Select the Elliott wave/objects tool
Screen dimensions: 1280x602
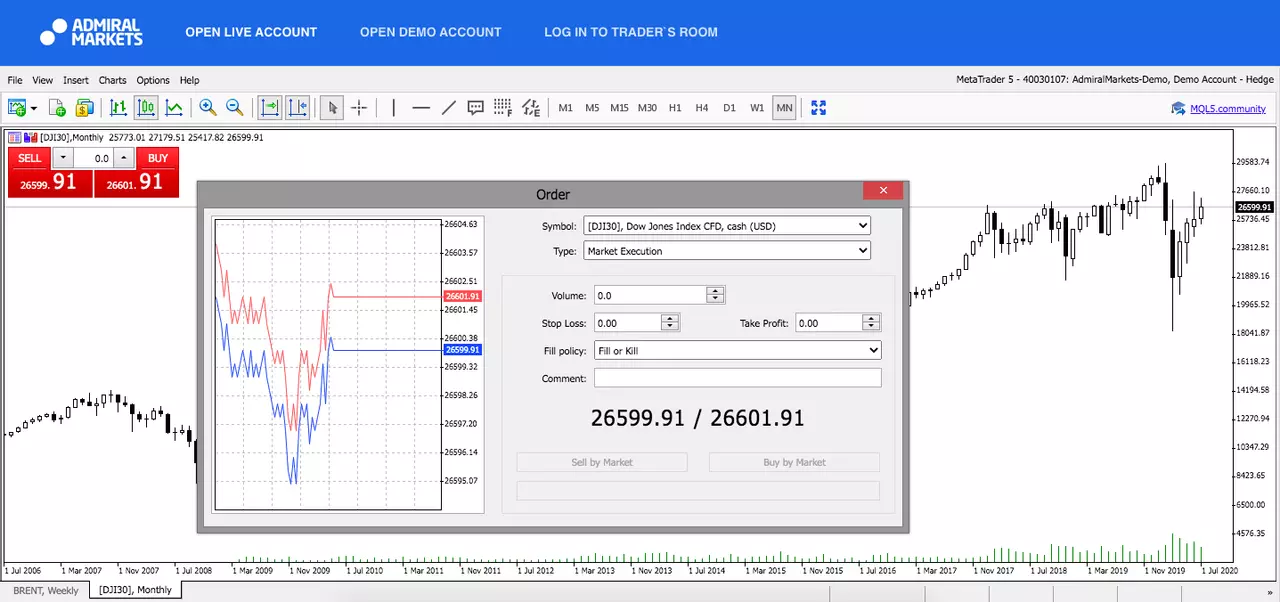click(x=531, y=108)
